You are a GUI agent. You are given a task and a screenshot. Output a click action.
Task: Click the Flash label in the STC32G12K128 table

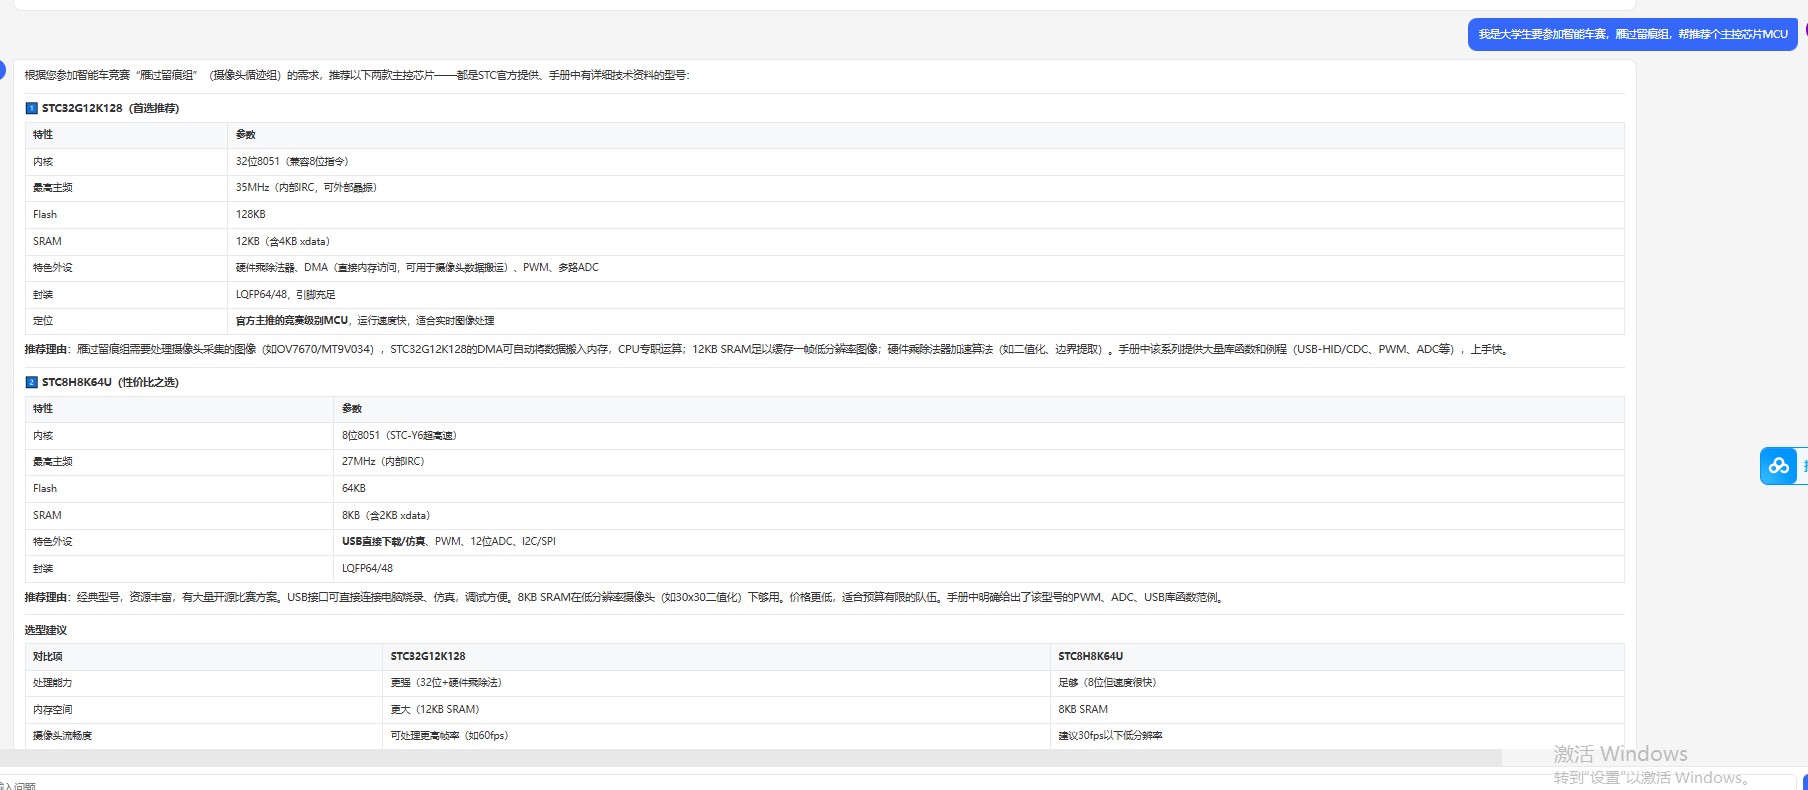coord(45,214)
